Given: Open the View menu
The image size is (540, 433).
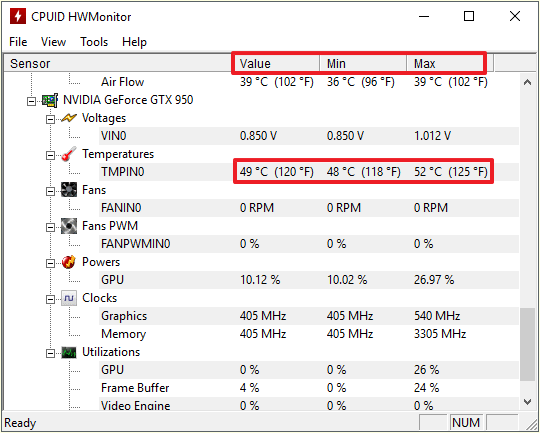Looking at the screenshot, I should pyautogui.click(x=53, y=42).
